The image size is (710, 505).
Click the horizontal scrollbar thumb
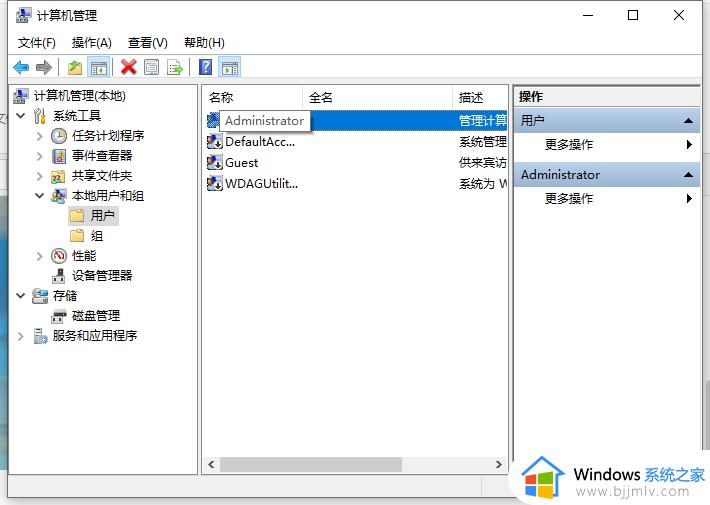[311, 464]
